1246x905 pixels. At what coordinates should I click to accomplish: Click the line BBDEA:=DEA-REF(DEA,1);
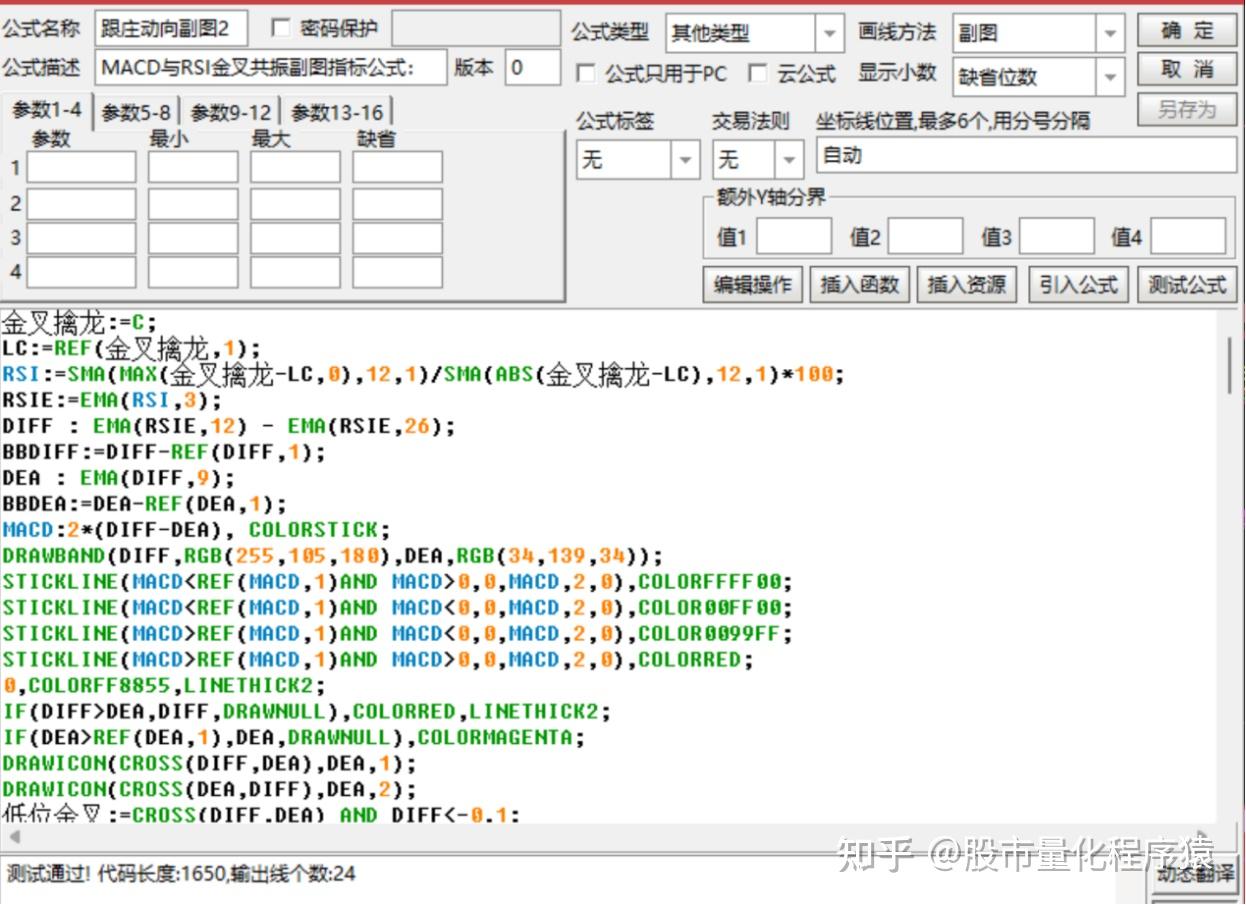tap(144, 504)
